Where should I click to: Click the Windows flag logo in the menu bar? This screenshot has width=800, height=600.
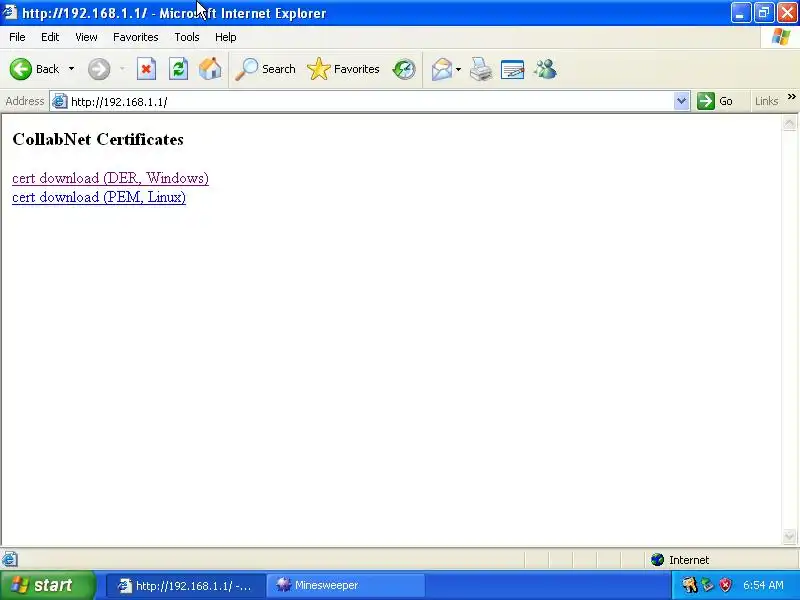point(780,37)
